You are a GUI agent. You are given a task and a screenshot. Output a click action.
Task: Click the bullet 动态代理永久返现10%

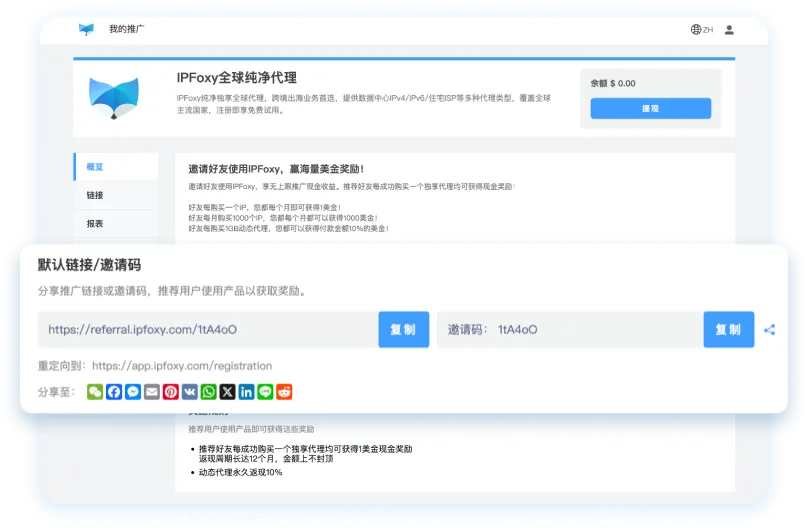point(241,472)
